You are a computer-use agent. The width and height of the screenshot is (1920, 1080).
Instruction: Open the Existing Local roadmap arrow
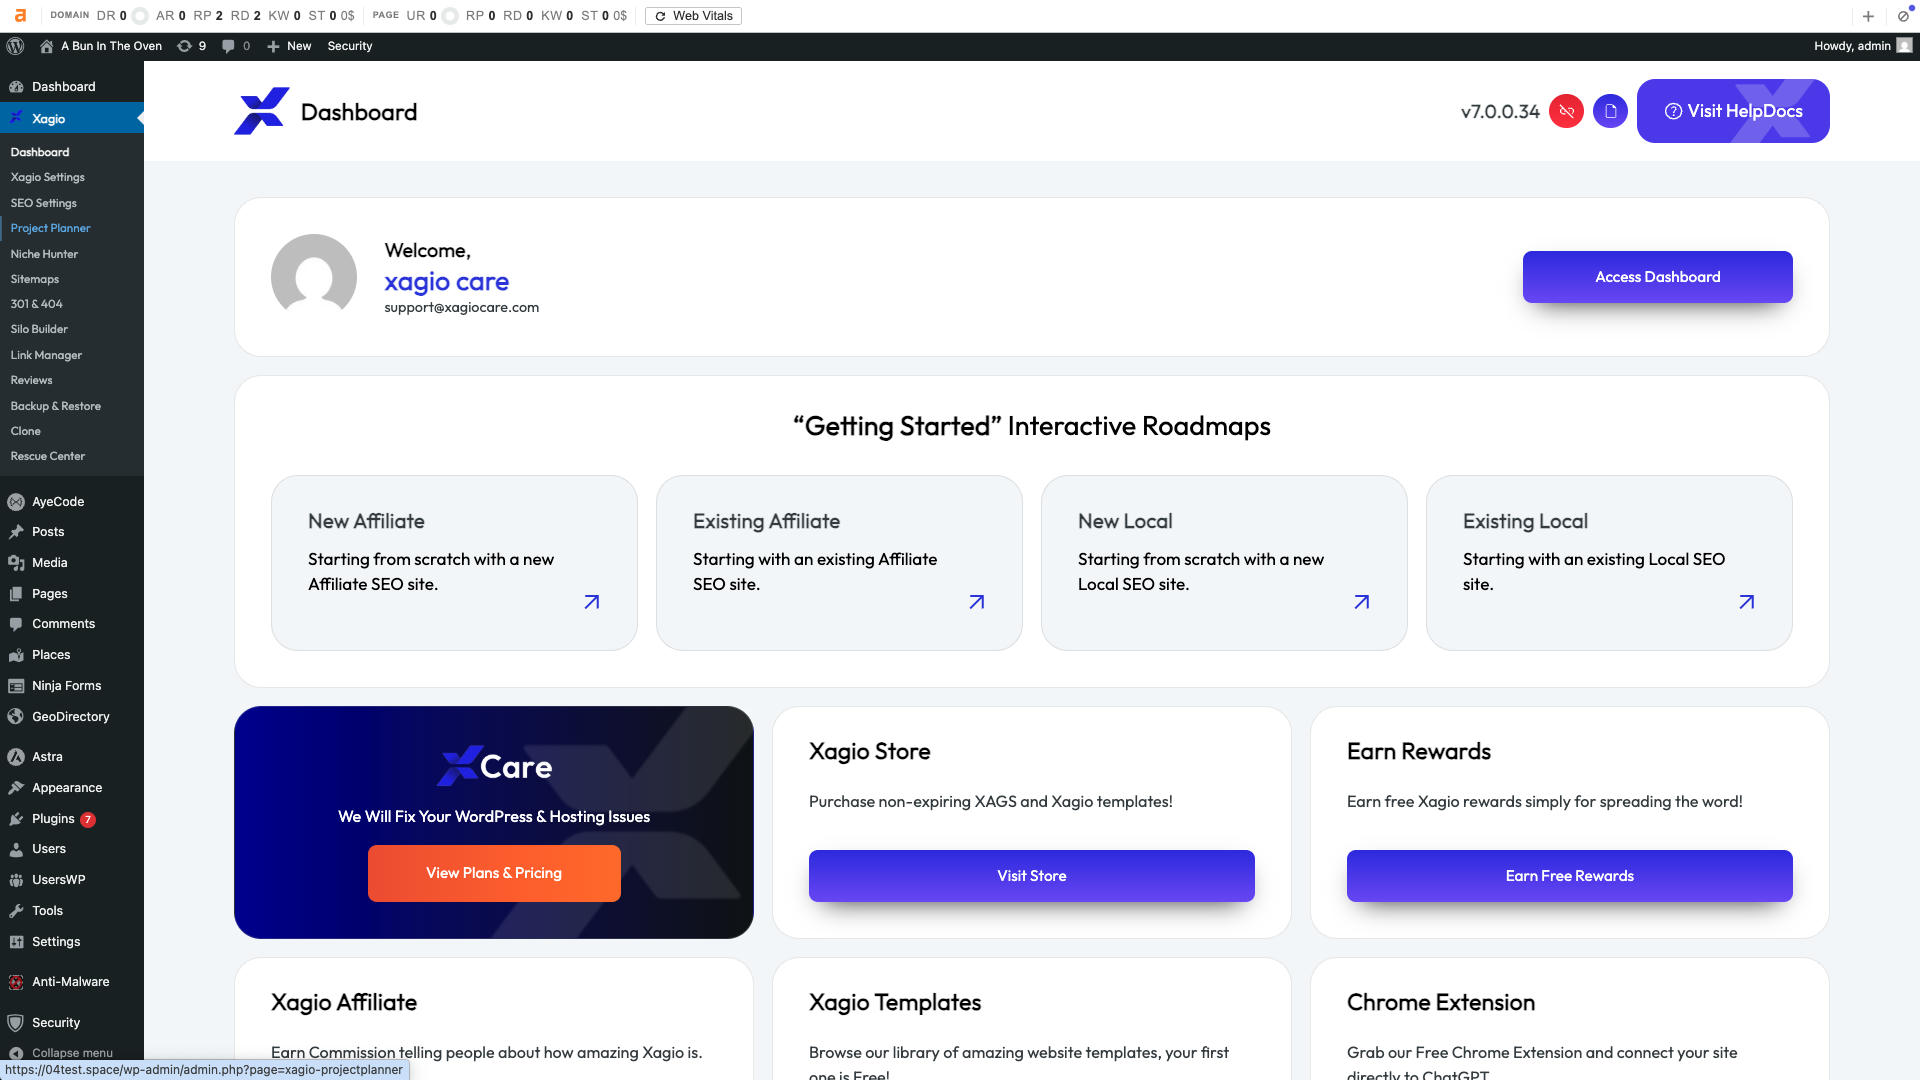pos(1747,602)
